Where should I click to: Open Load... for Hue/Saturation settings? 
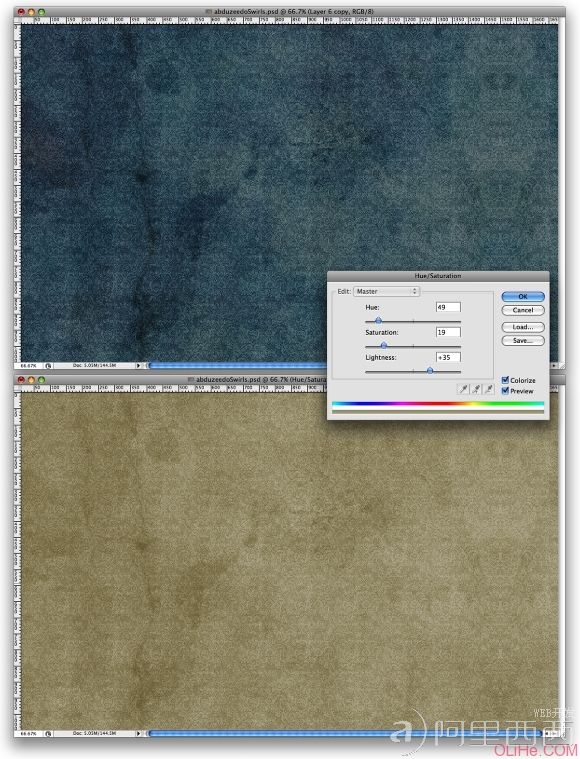(x=523, y=327)
